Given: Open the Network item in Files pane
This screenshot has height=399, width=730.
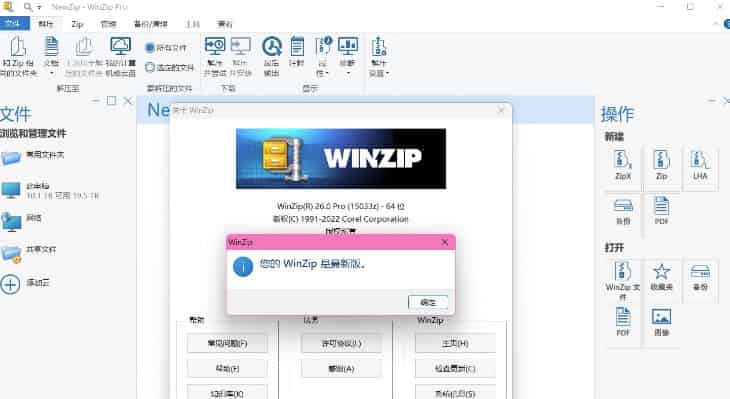Looking at the screenshot, I should pos(21,221).
